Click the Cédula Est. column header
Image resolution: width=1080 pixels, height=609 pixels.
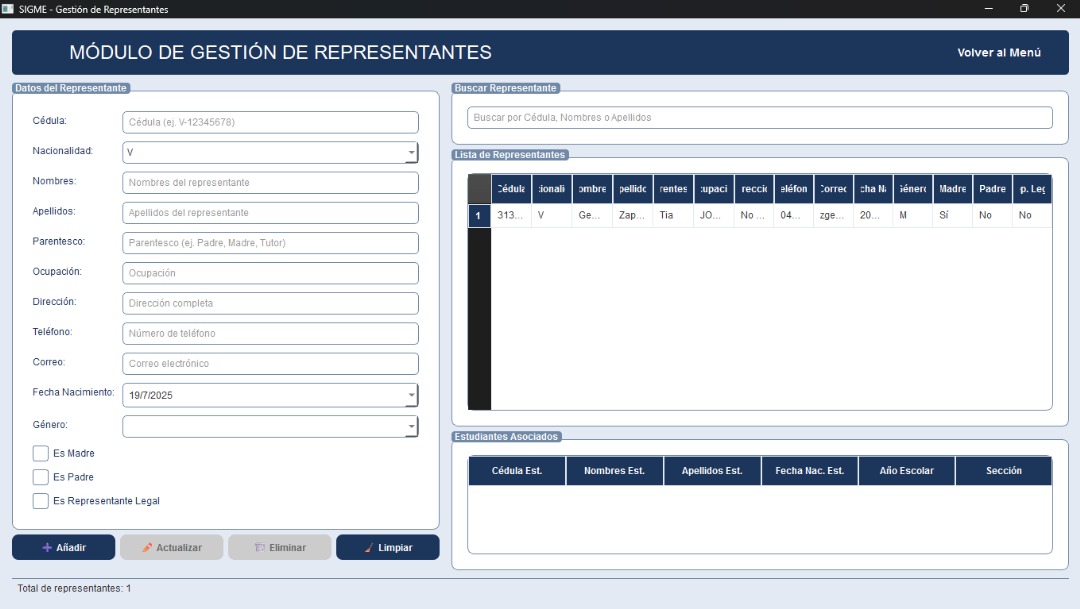click(517, 471)
